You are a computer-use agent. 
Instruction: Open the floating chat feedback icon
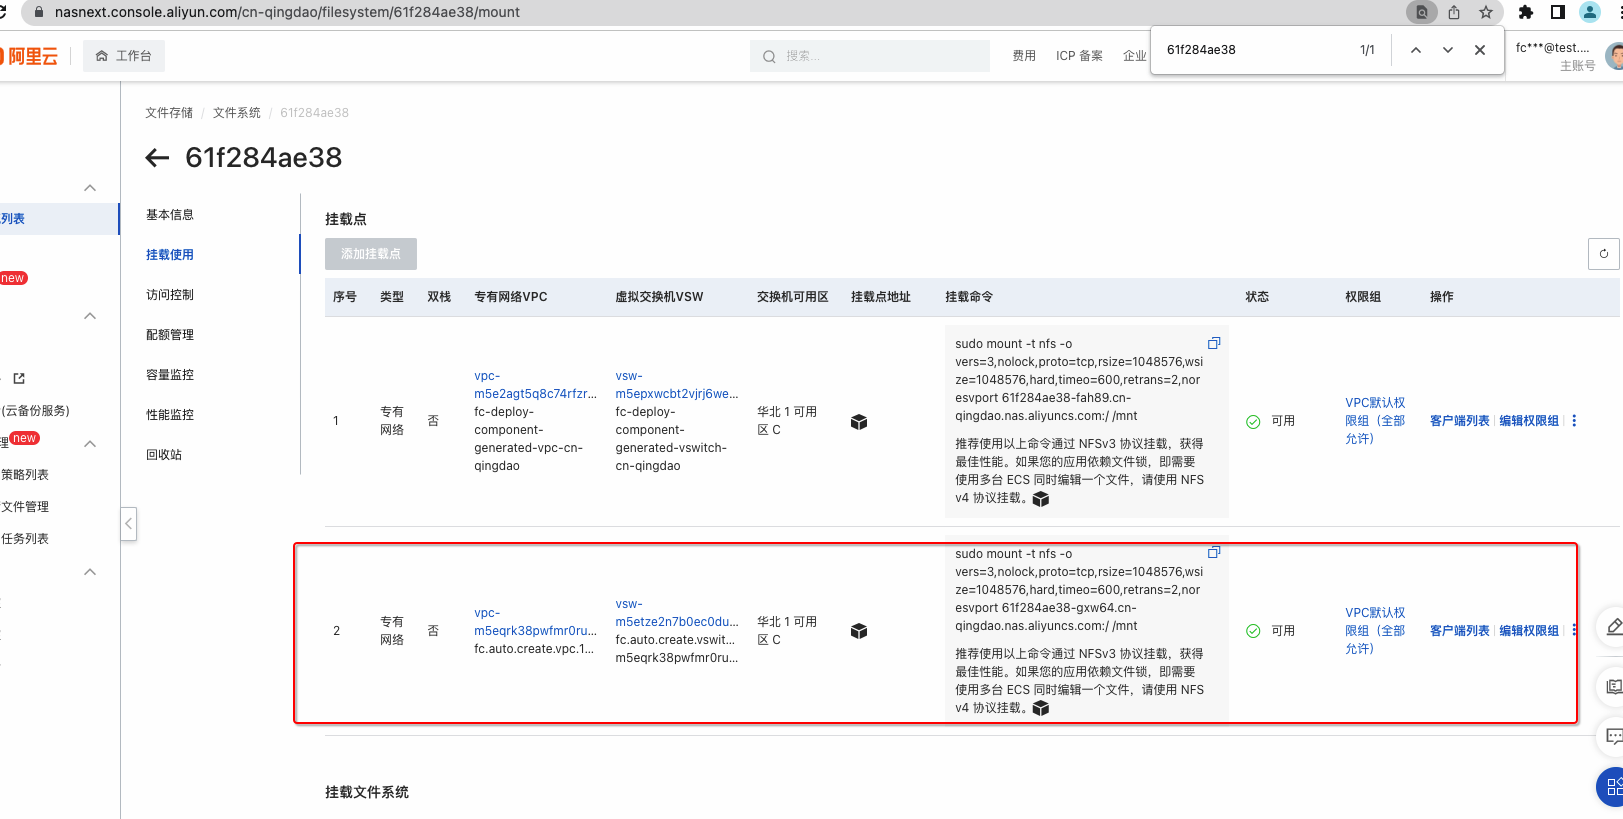tap(1613, 736)
